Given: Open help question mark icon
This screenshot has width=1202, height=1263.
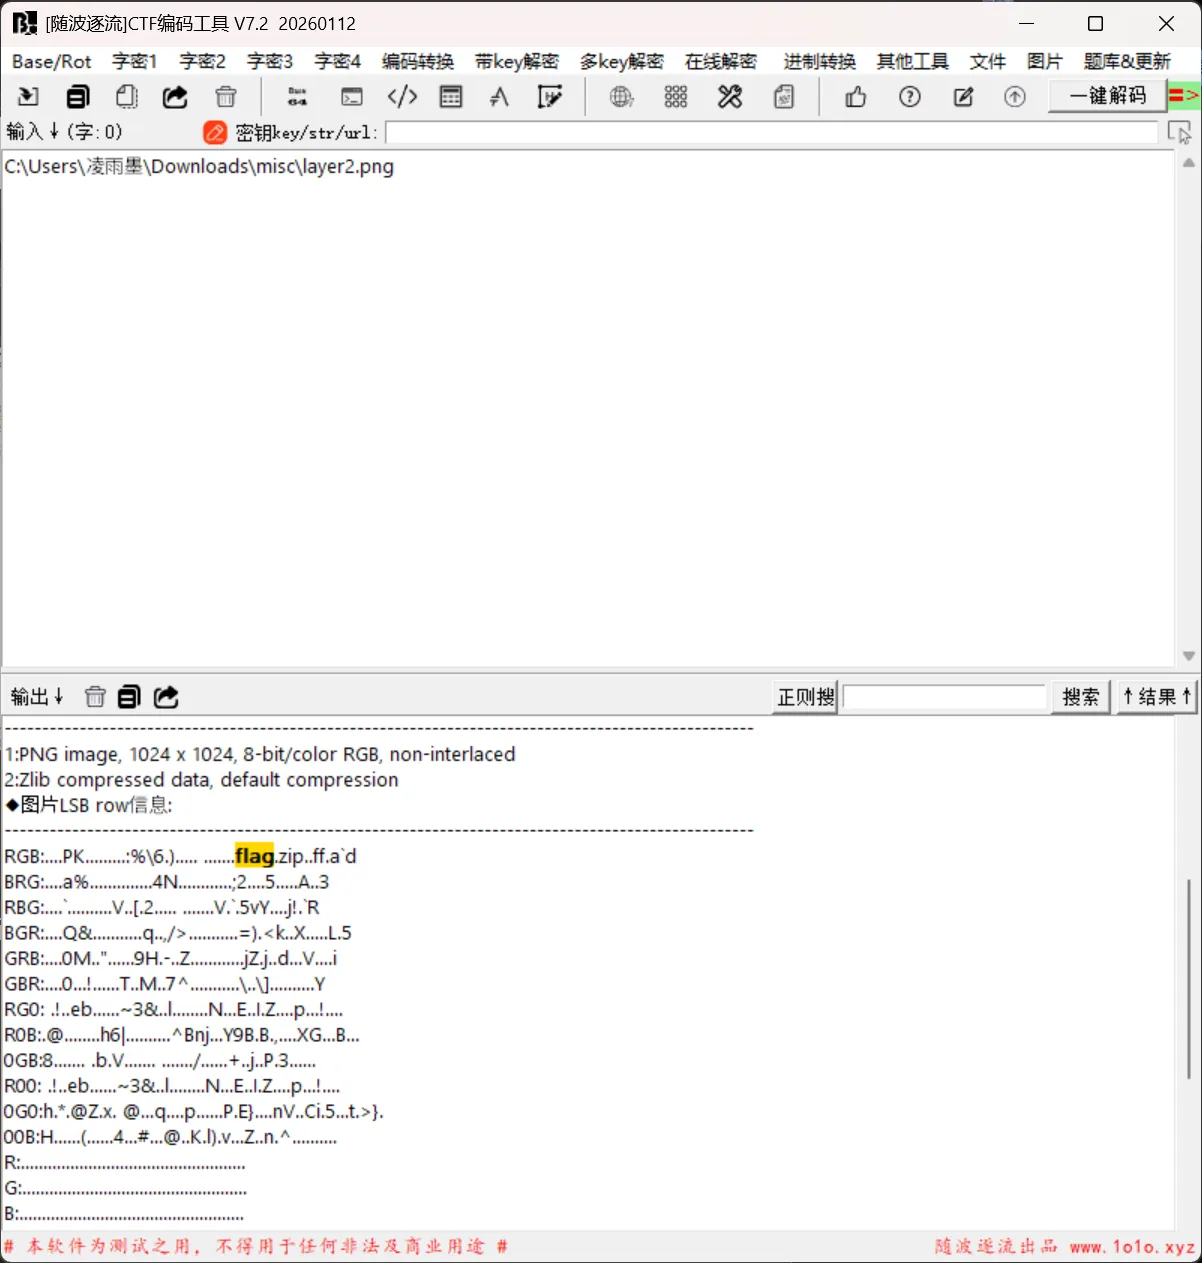Looking at the screenshot, I should pos(910,96).
